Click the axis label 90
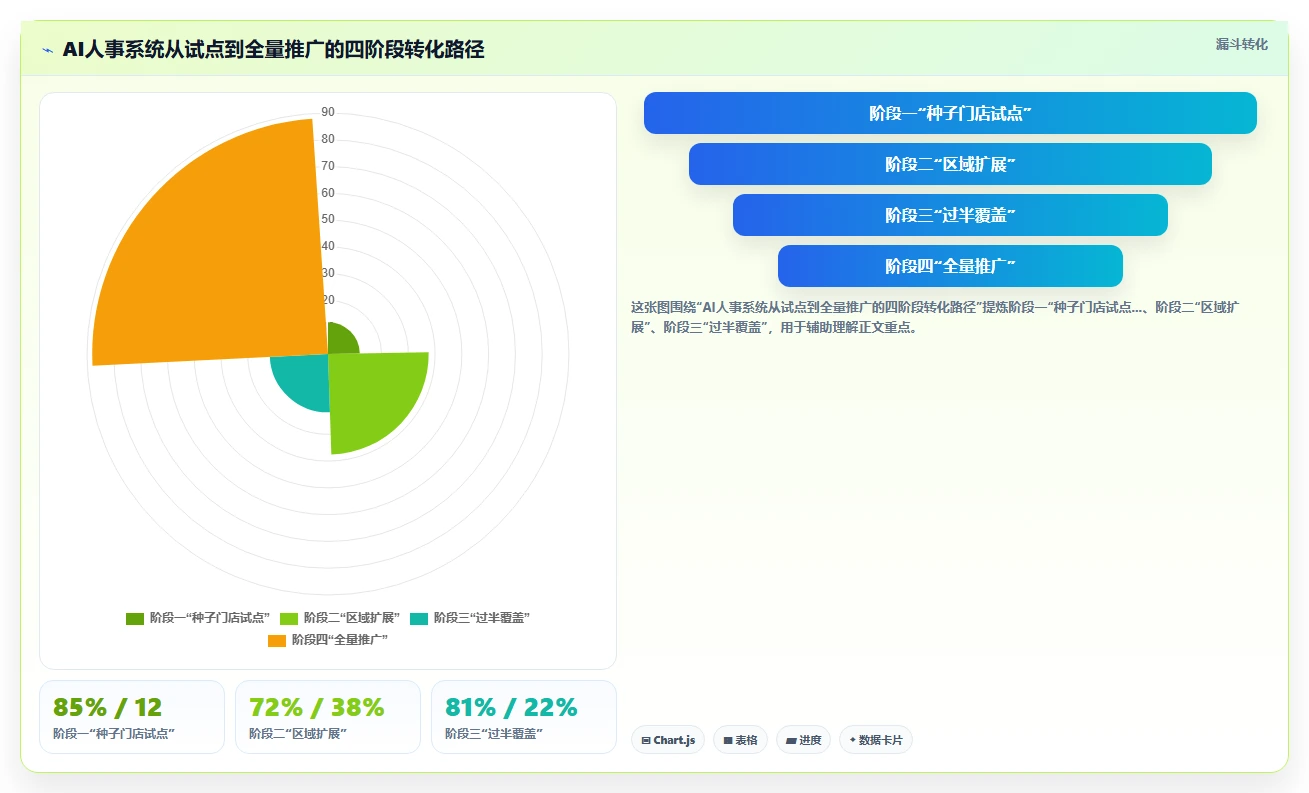The width and height of the screenshot is (1309, 793). click(328, 112)
